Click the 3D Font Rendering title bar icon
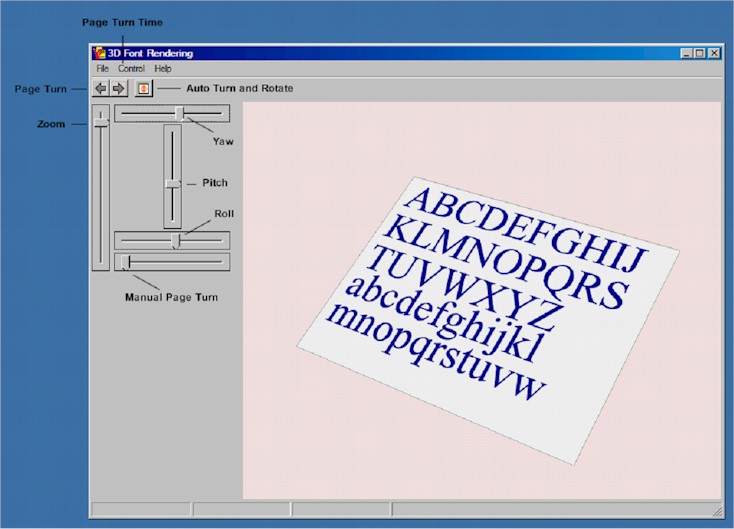 tap(99, 53)
